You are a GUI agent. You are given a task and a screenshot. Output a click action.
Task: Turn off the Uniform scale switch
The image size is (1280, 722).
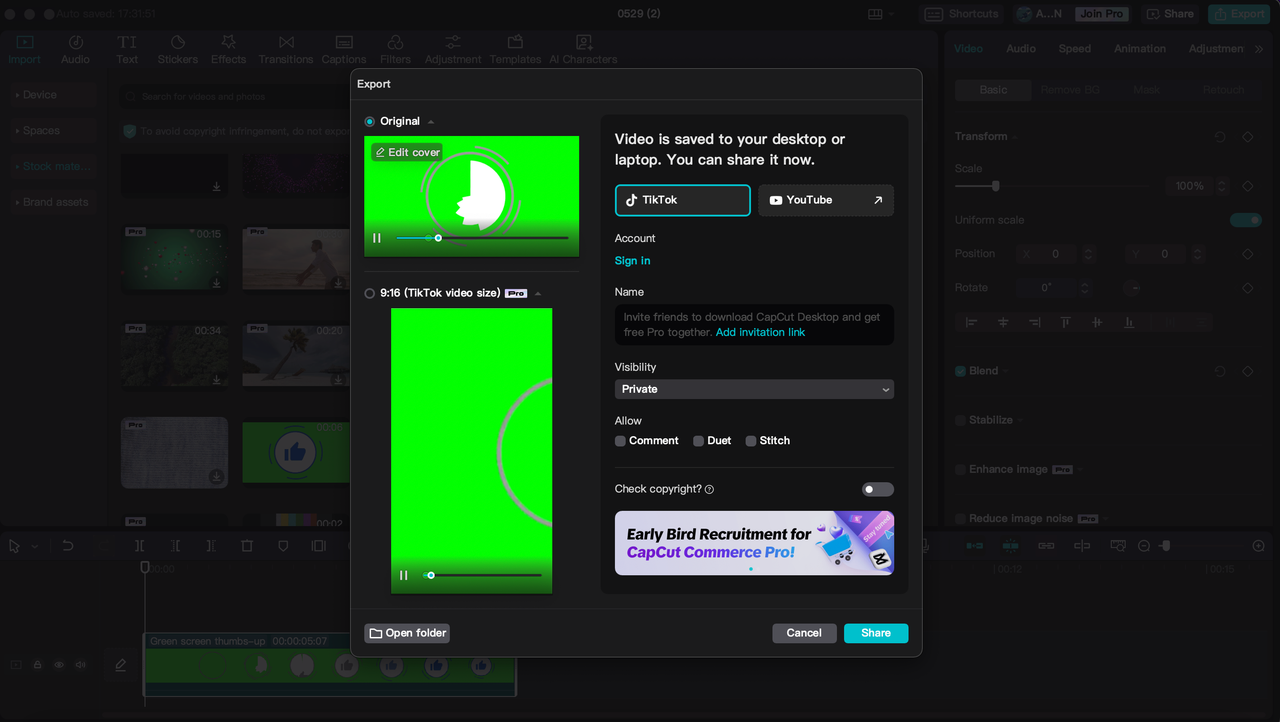(x=1246, y=220)
